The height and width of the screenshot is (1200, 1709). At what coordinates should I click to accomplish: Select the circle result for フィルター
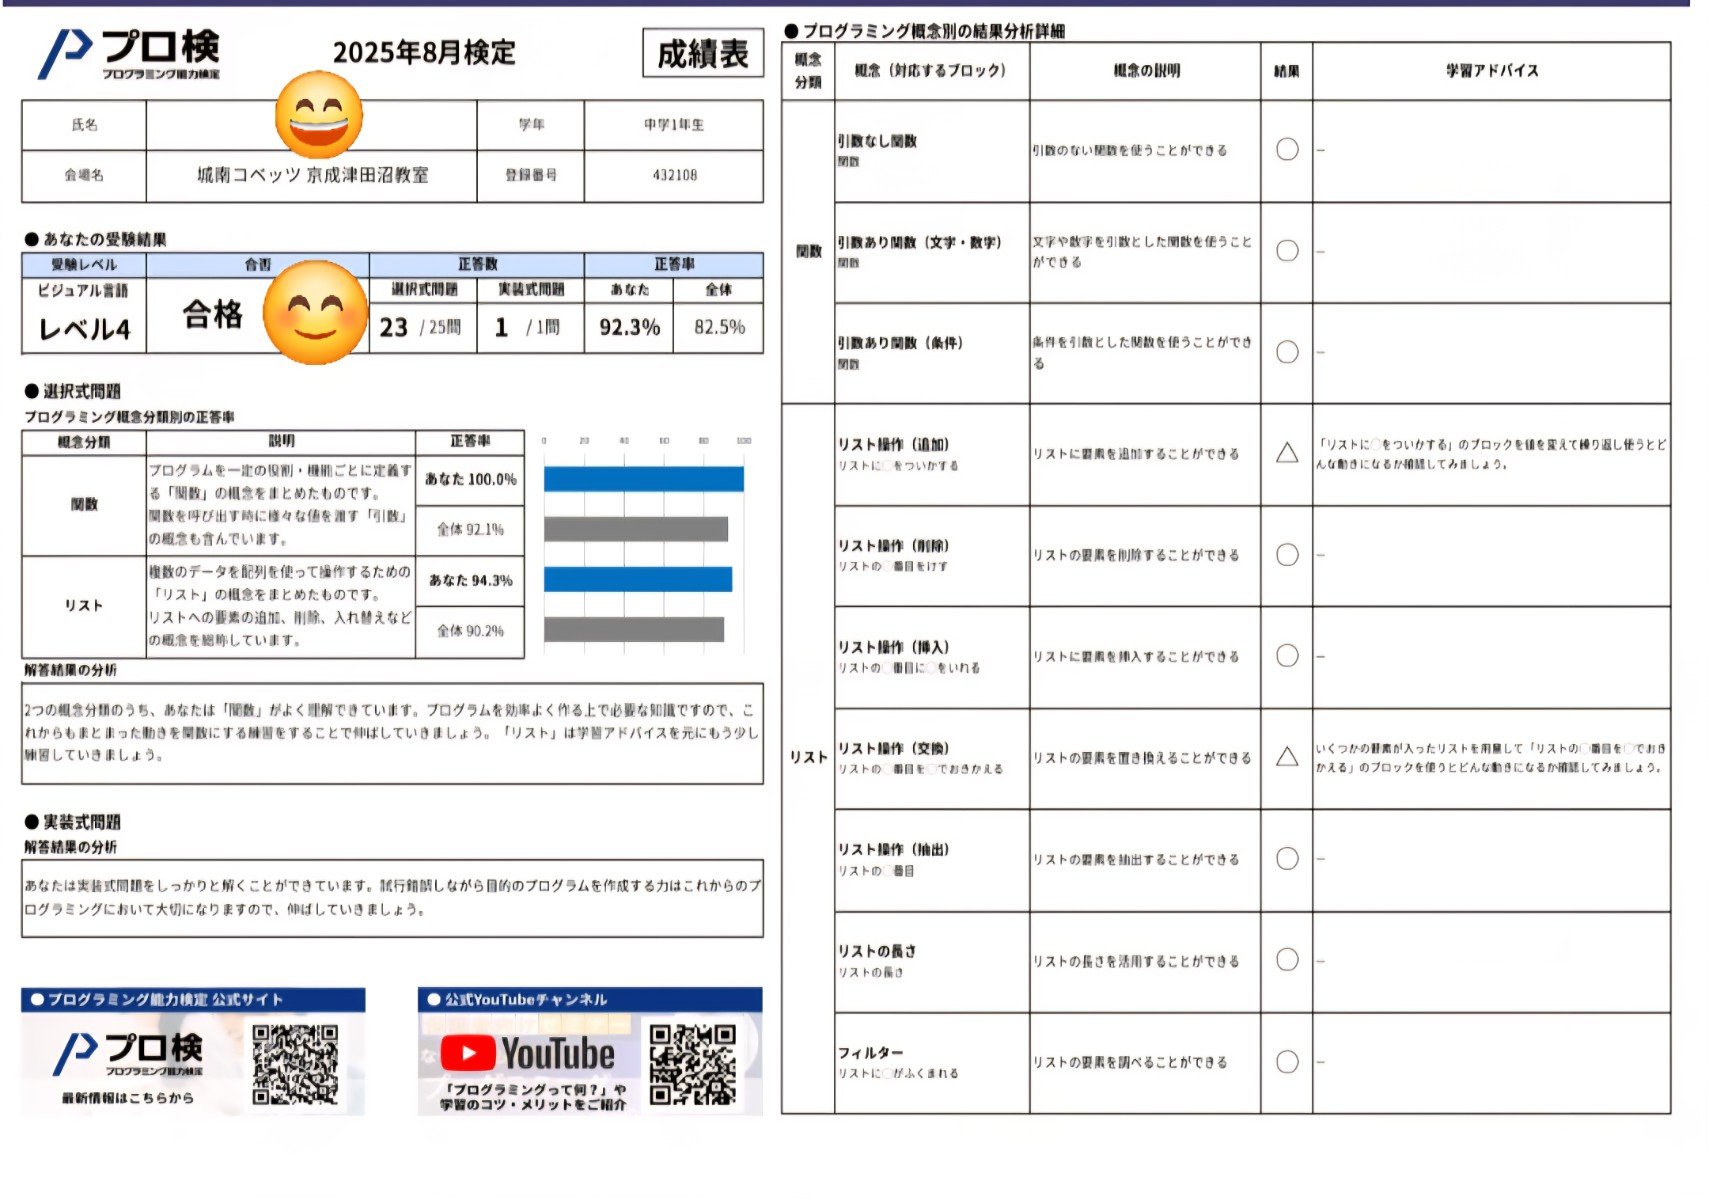(1287, 1062)
